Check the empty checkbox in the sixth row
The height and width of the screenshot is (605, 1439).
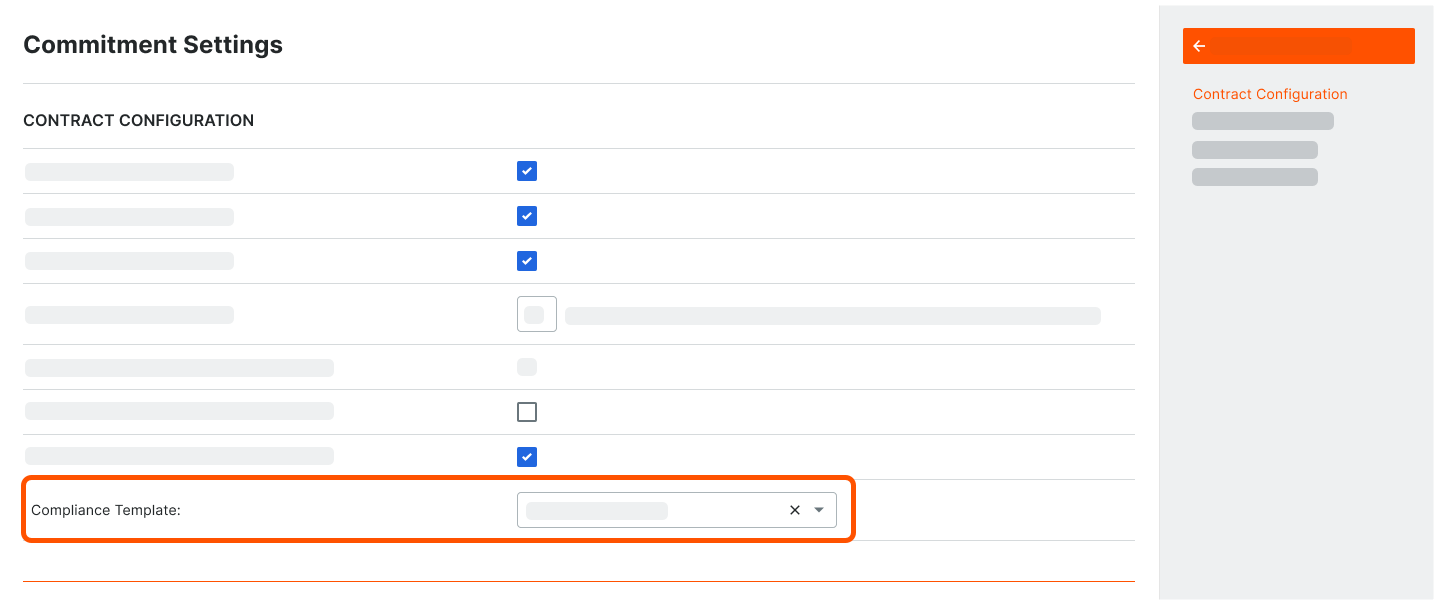(x=527, y=411)
